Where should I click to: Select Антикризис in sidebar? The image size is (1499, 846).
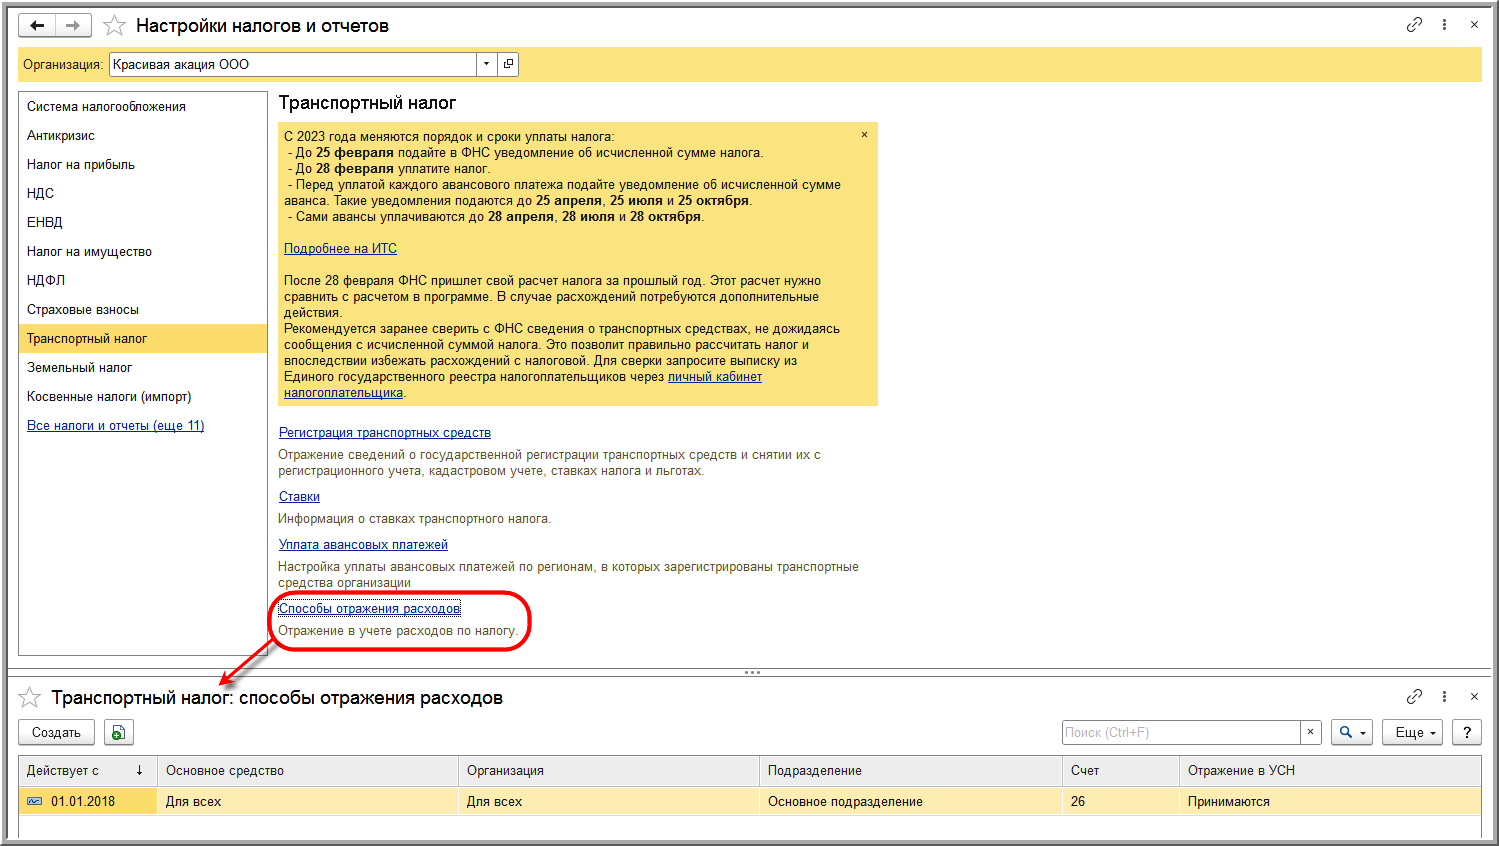pos(143,135)
